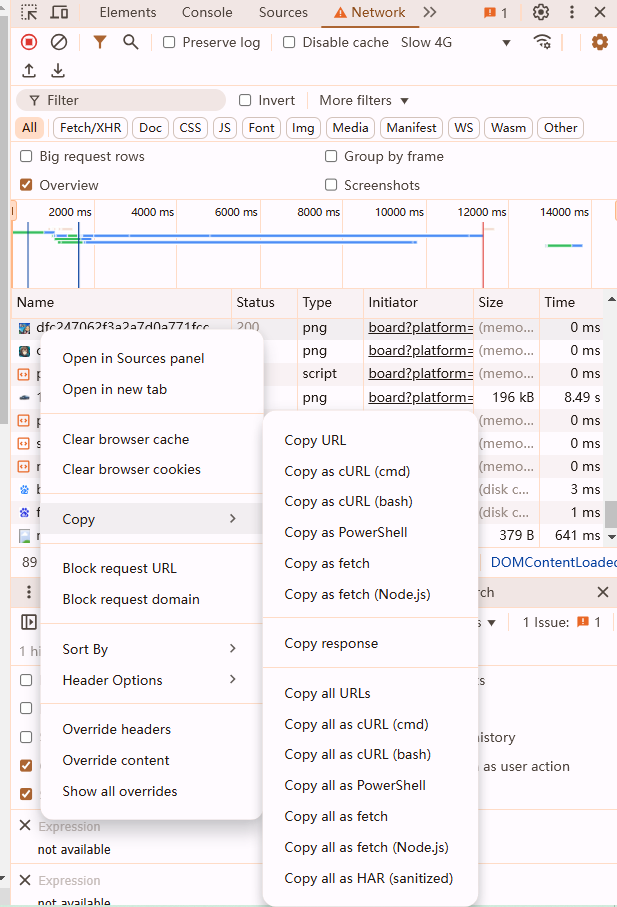617x907 pixels.
Task: Expand the Copy submenu
Action: (152, 519)
